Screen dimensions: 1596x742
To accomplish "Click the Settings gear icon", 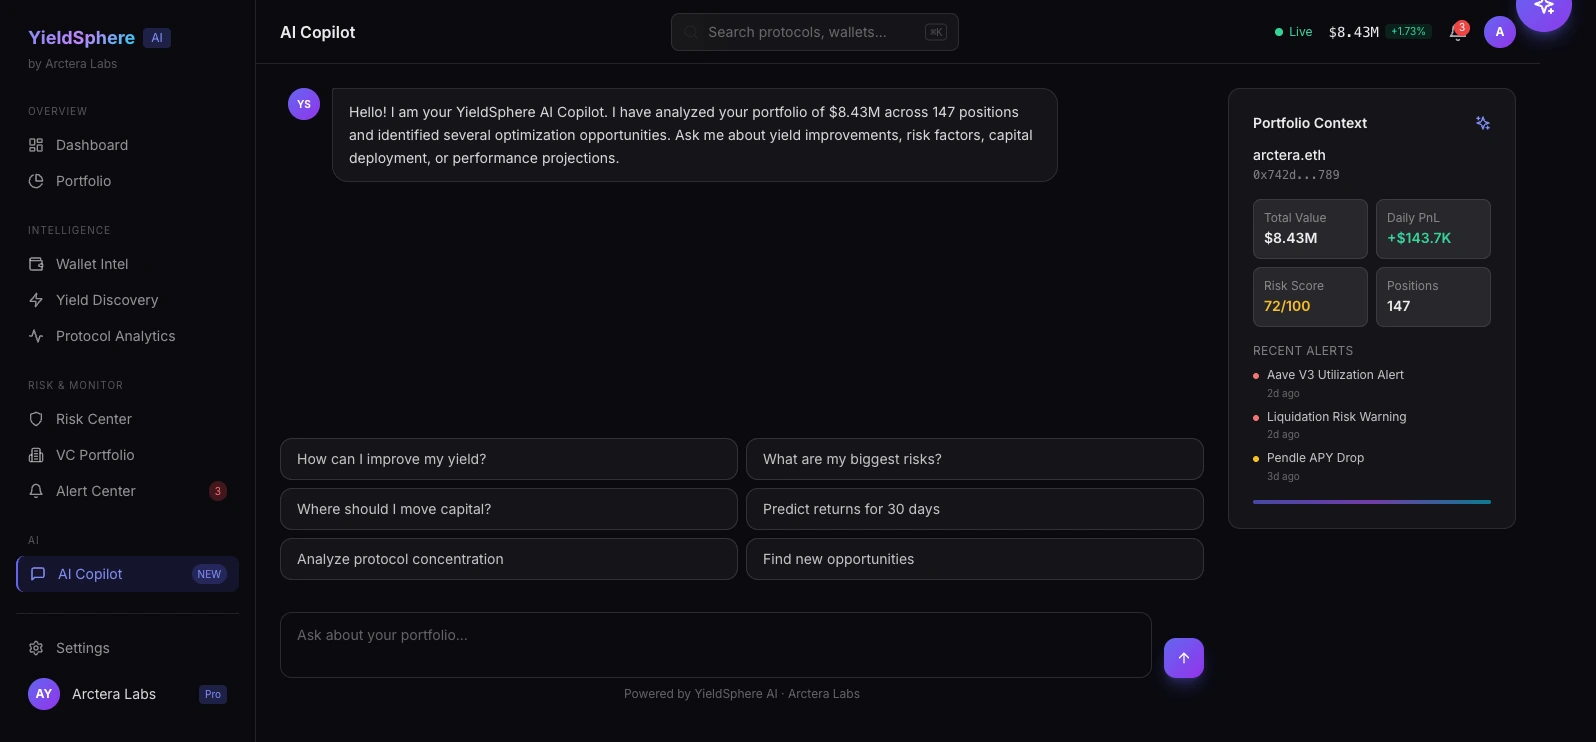I will 36,648.
